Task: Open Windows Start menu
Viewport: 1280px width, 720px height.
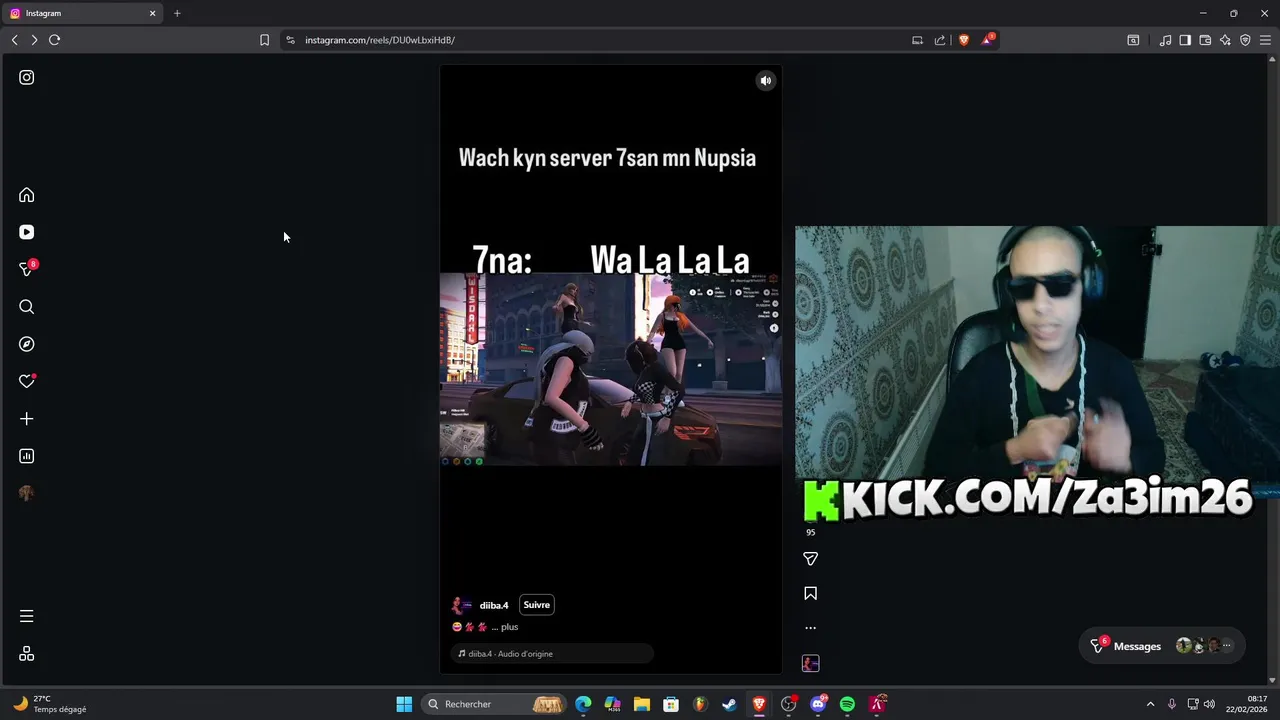Action: tap(404, 704)
